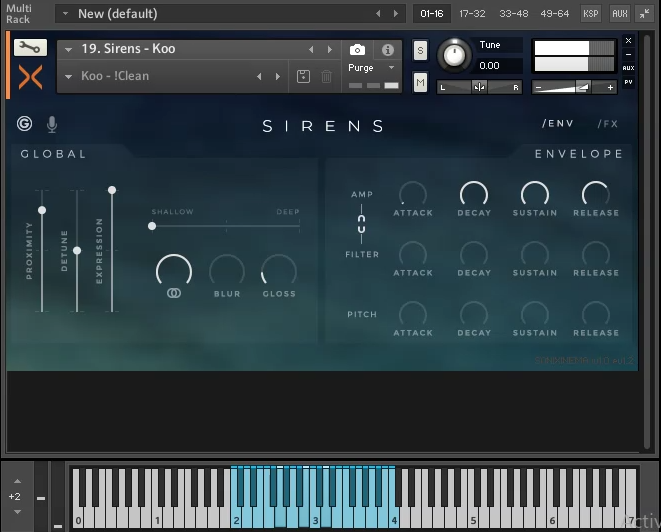Click the stereo width knob above rings icon

coord(174,271)
